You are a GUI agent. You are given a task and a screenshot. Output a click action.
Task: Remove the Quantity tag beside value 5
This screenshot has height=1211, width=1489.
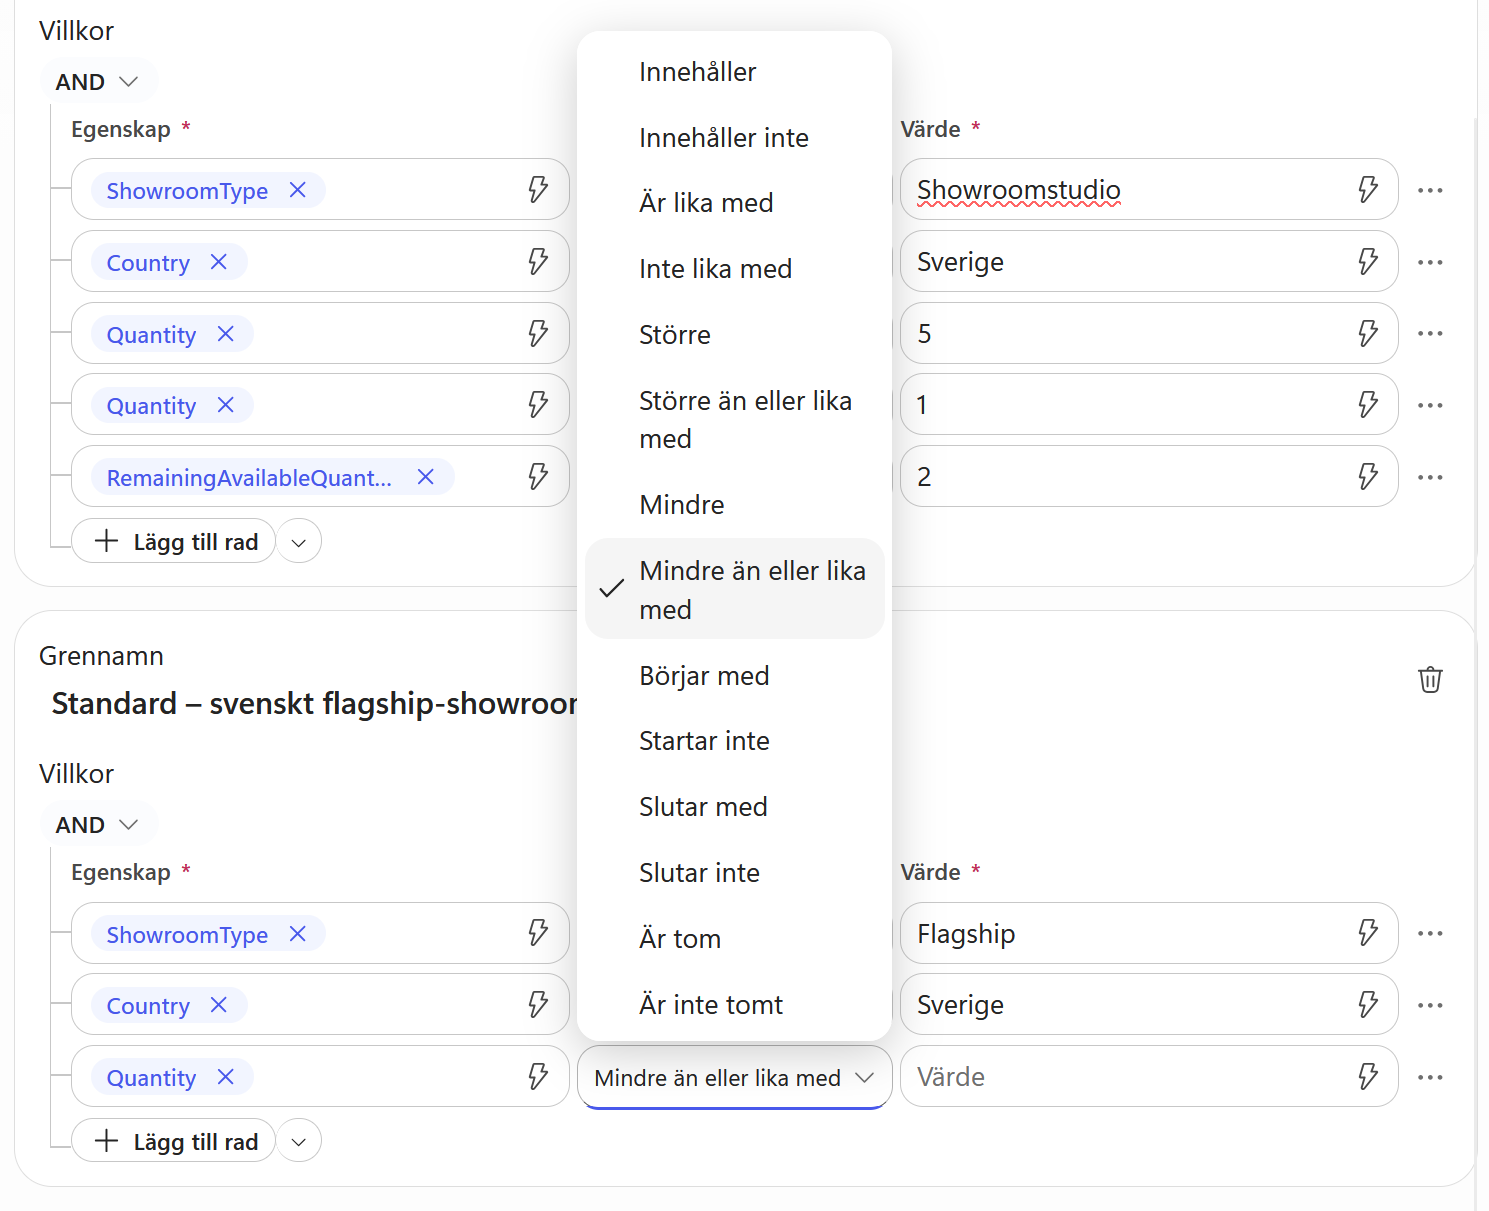(226, 334)
